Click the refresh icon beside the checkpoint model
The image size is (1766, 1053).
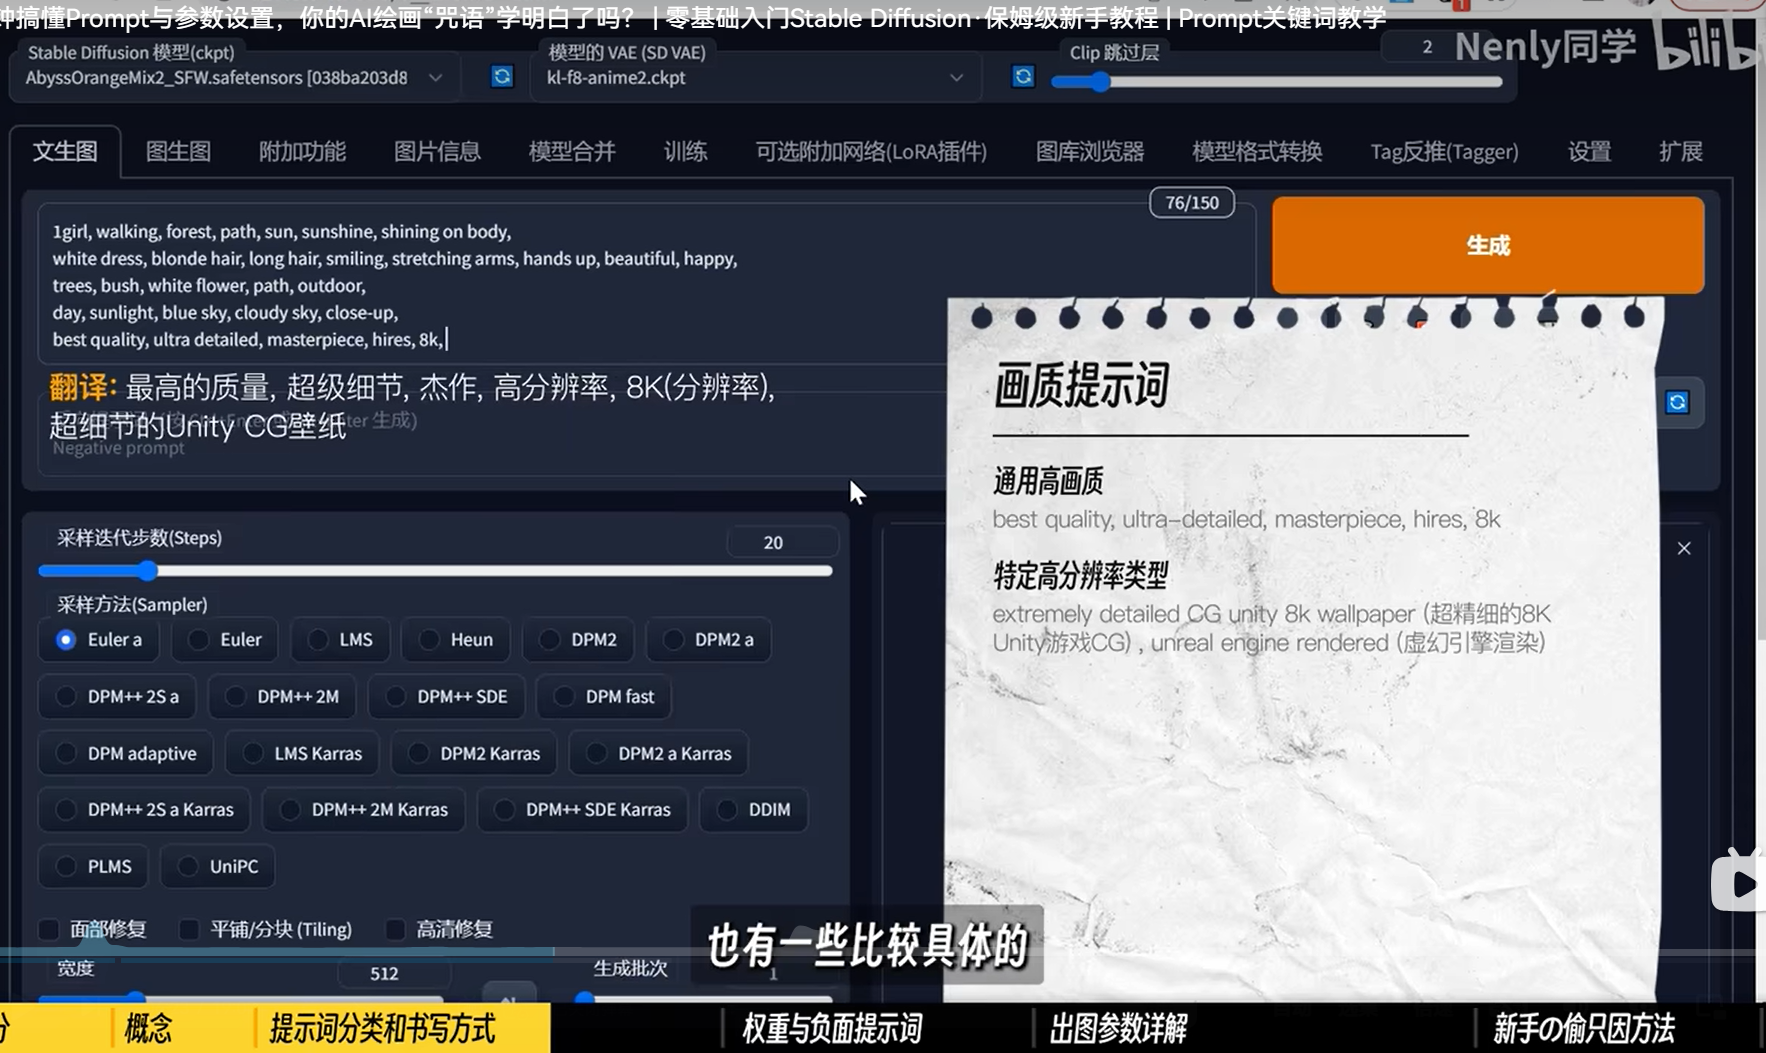502,77
